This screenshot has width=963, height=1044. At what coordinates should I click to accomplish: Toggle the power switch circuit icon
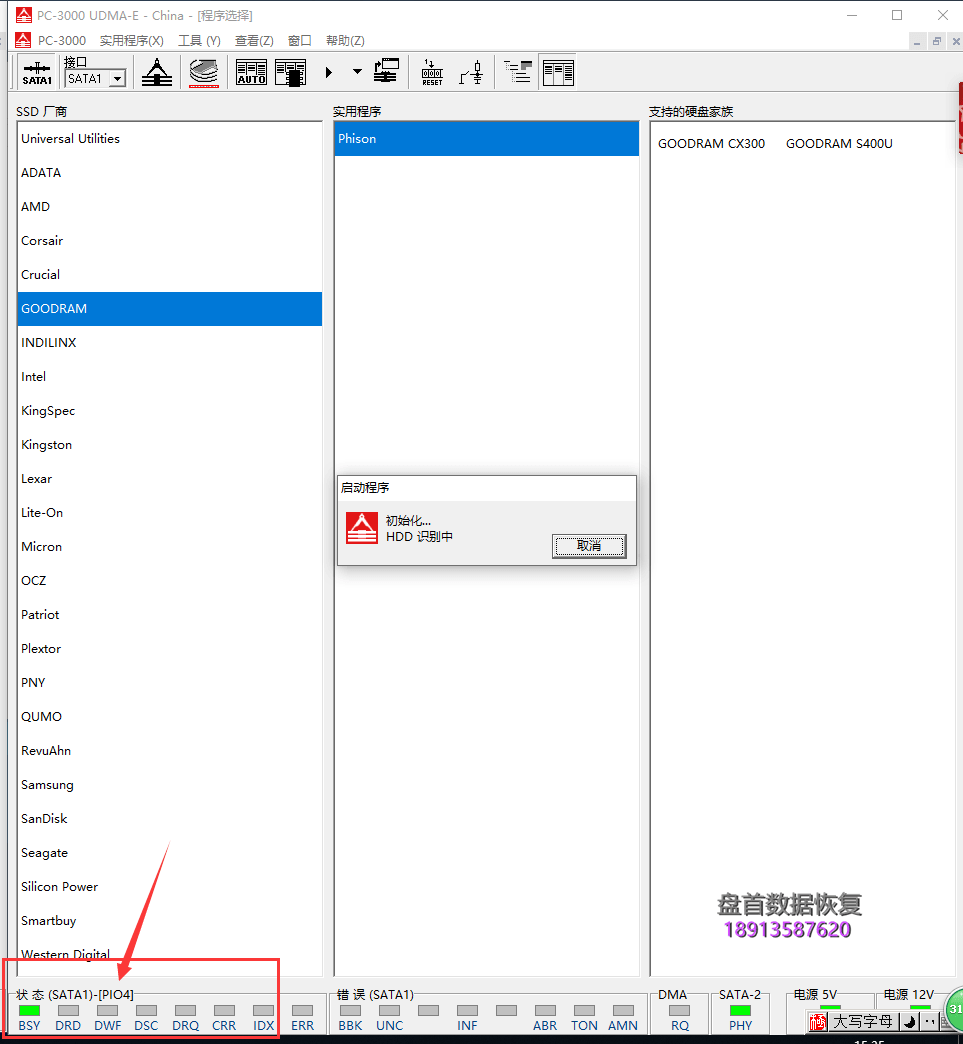472,73
